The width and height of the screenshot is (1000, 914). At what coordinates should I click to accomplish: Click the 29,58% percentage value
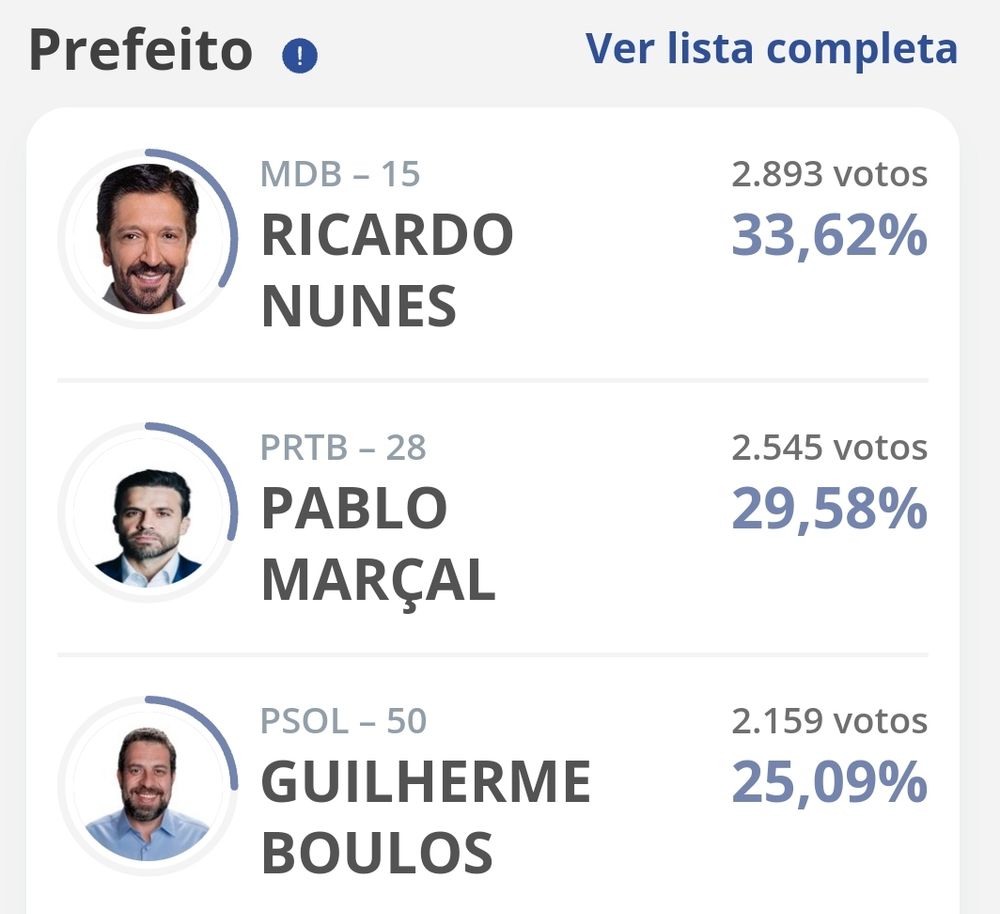point(829,510)
